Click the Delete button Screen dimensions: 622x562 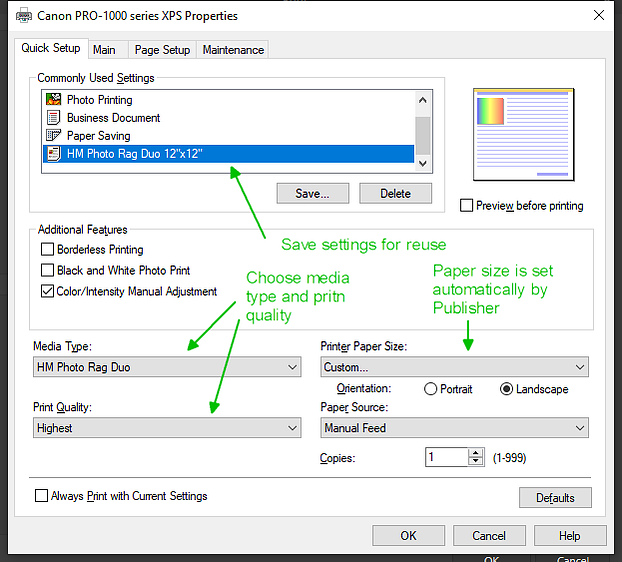point(395,194)
